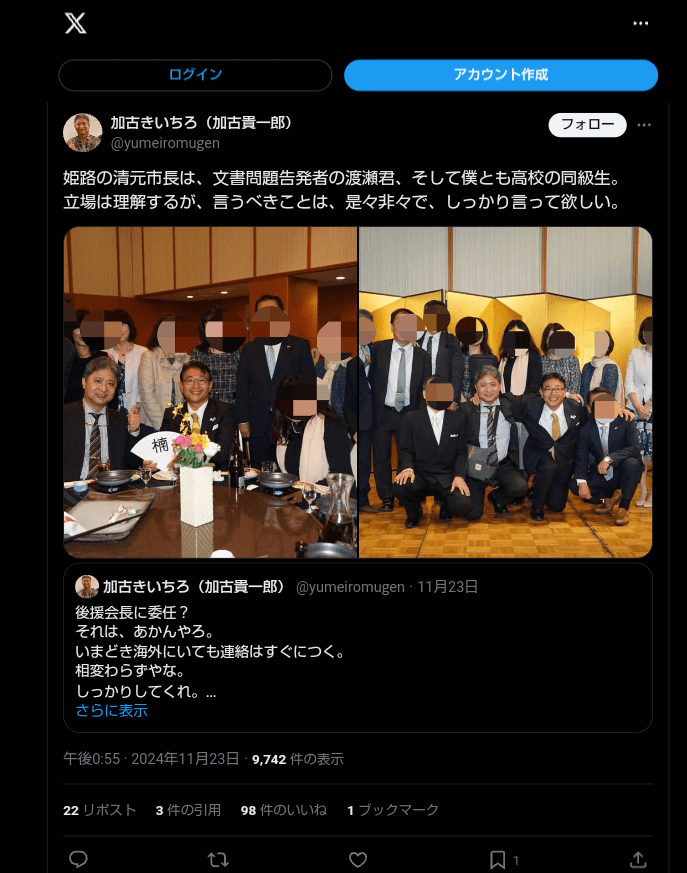This screenshot has width=687, height=873.
Task: View the 22 リポスト list
Action: 100,810
